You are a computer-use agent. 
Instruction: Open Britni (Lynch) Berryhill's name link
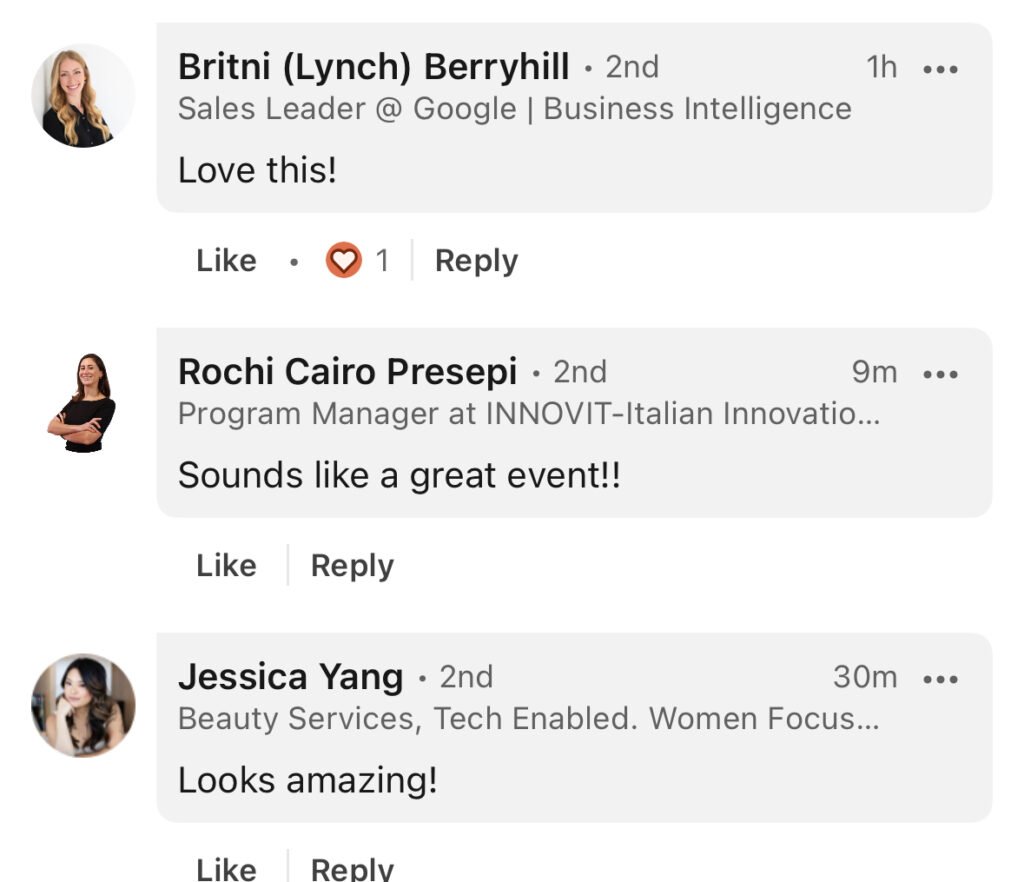[374, 67]
